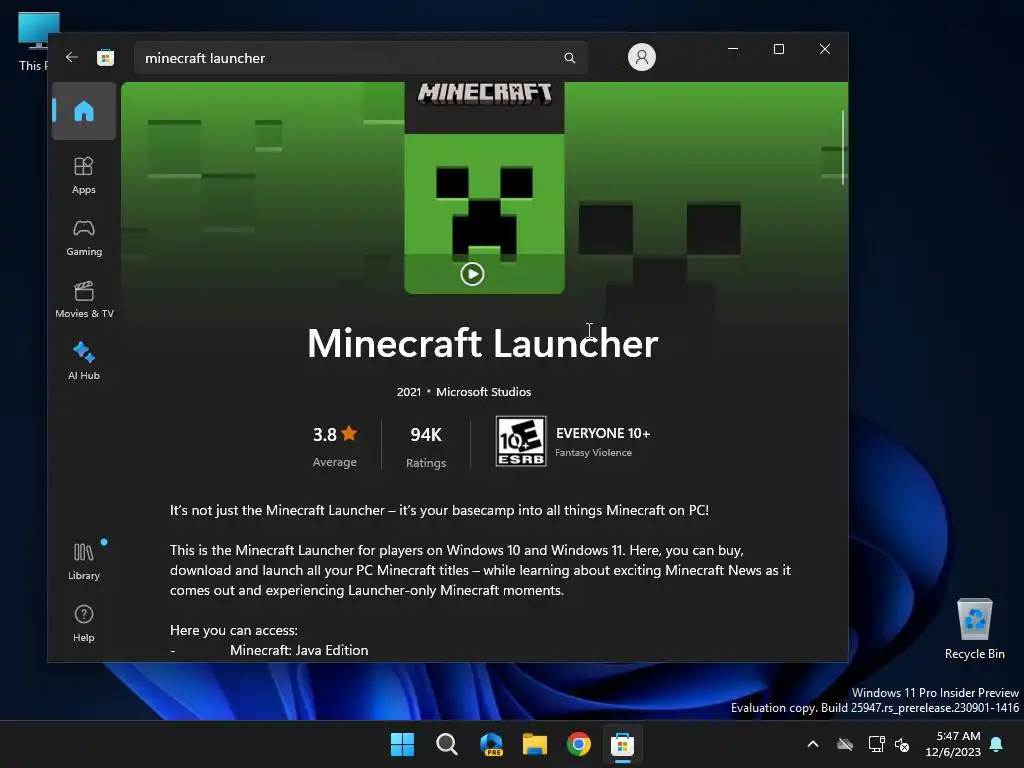Viewport: 1024px width, 768px height.
Task: Click the Minecraft creeper app thumbnail
Action: pyautogui.click(x=485, y=188)
